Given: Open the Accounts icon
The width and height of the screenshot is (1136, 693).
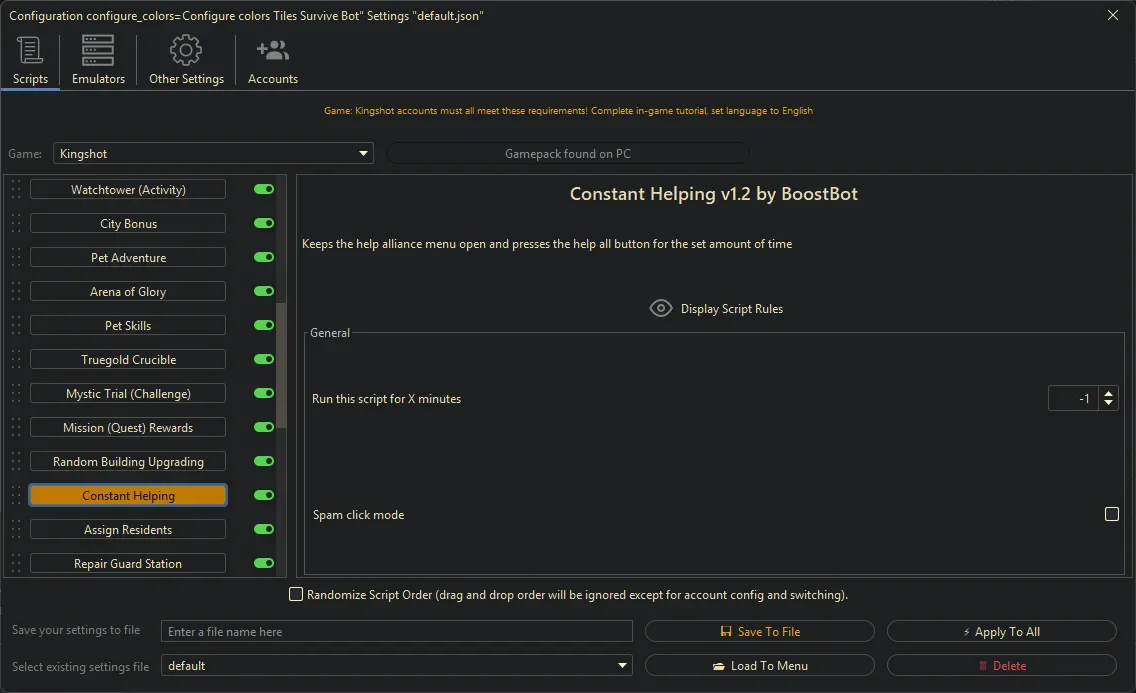Looking at the screenshot, I should pos(272,49).
